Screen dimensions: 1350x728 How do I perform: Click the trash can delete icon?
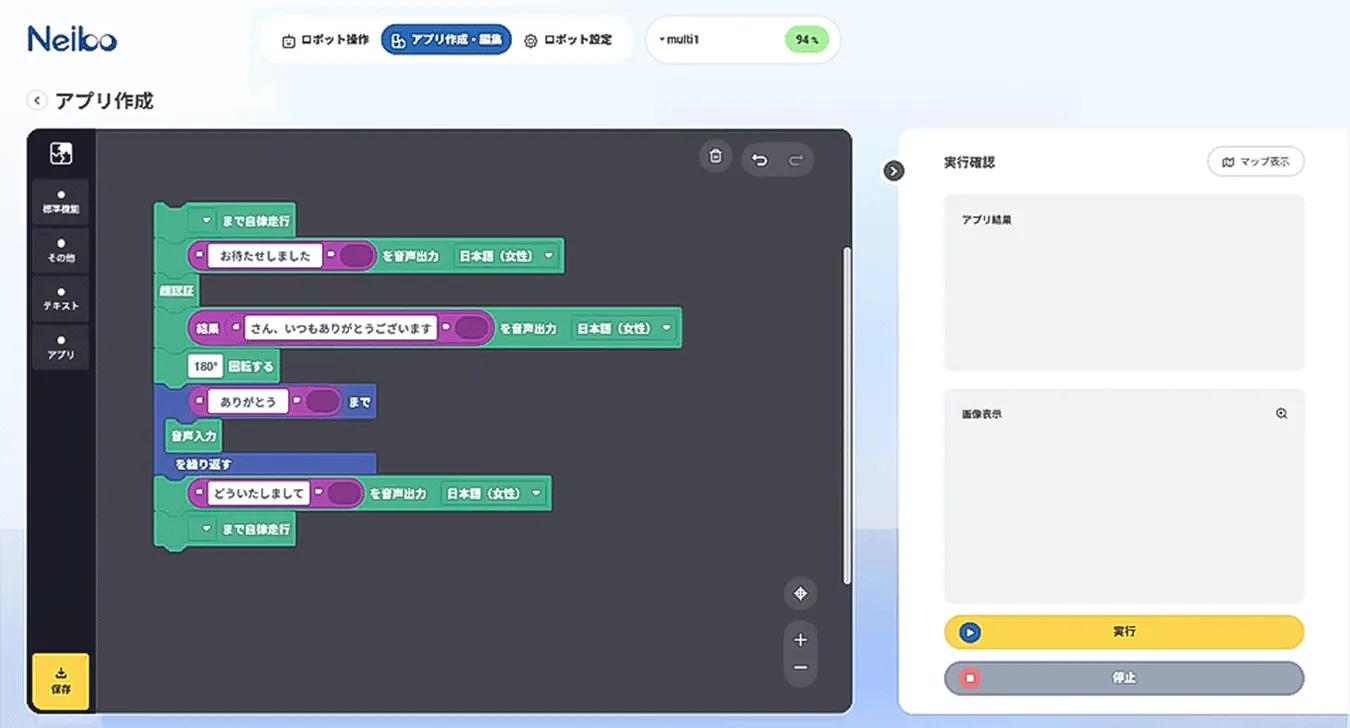[715, 156]
